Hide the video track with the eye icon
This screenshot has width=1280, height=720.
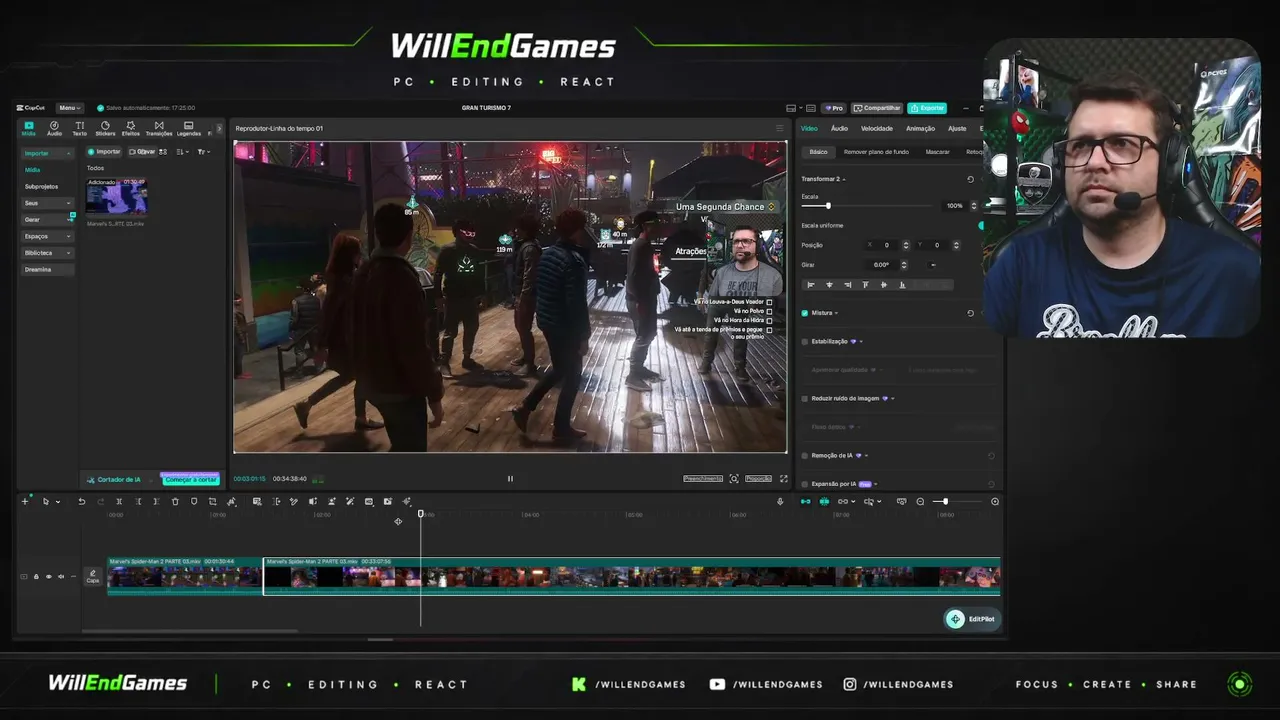point(48,577)
